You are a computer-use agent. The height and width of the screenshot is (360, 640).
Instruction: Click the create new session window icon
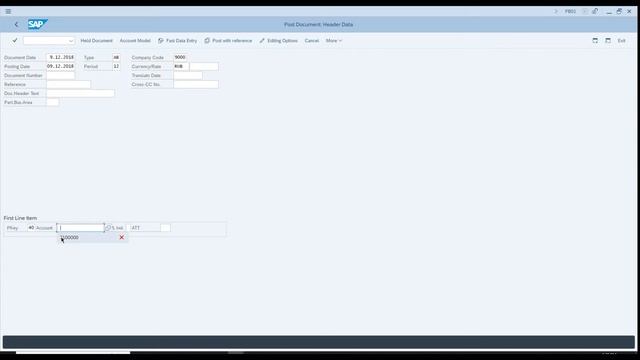(x=595, y=40)
